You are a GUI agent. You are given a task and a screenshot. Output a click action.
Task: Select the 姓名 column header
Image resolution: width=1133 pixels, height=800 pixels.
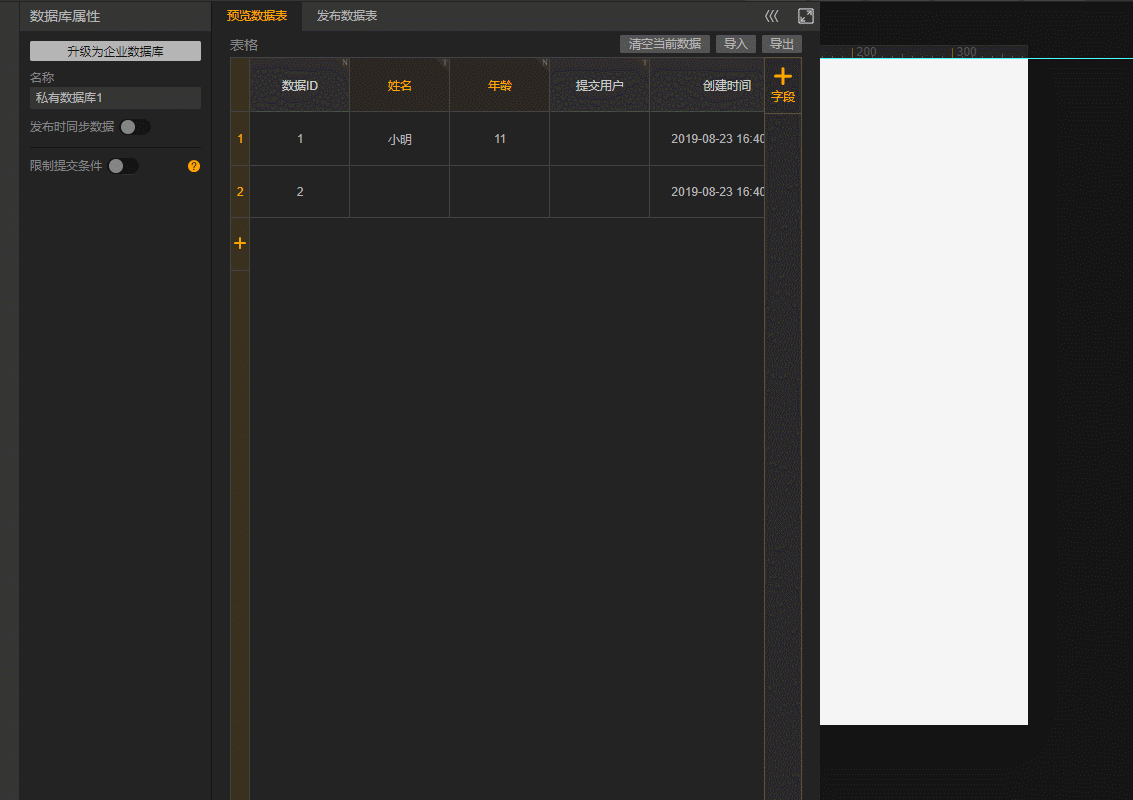pos(399,85)
